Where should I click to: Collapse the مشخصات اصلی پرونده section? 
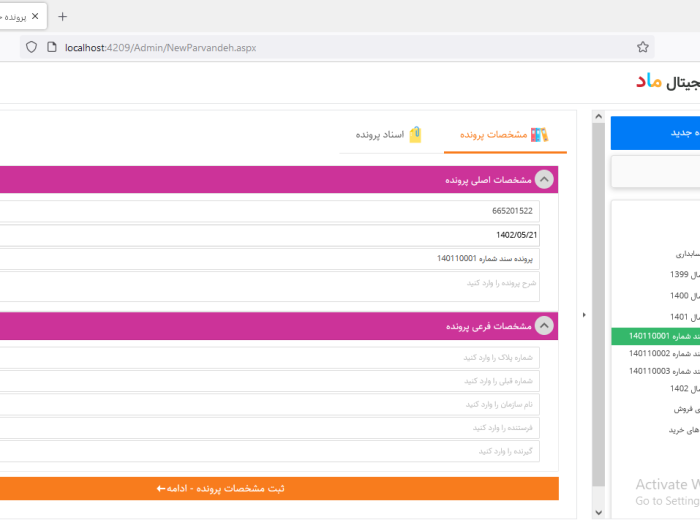[544, 180]
